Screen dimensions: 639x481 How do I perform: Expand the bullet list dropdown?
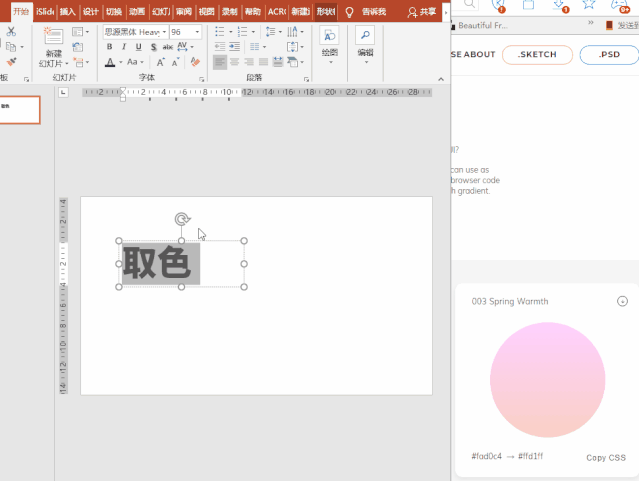231,32
